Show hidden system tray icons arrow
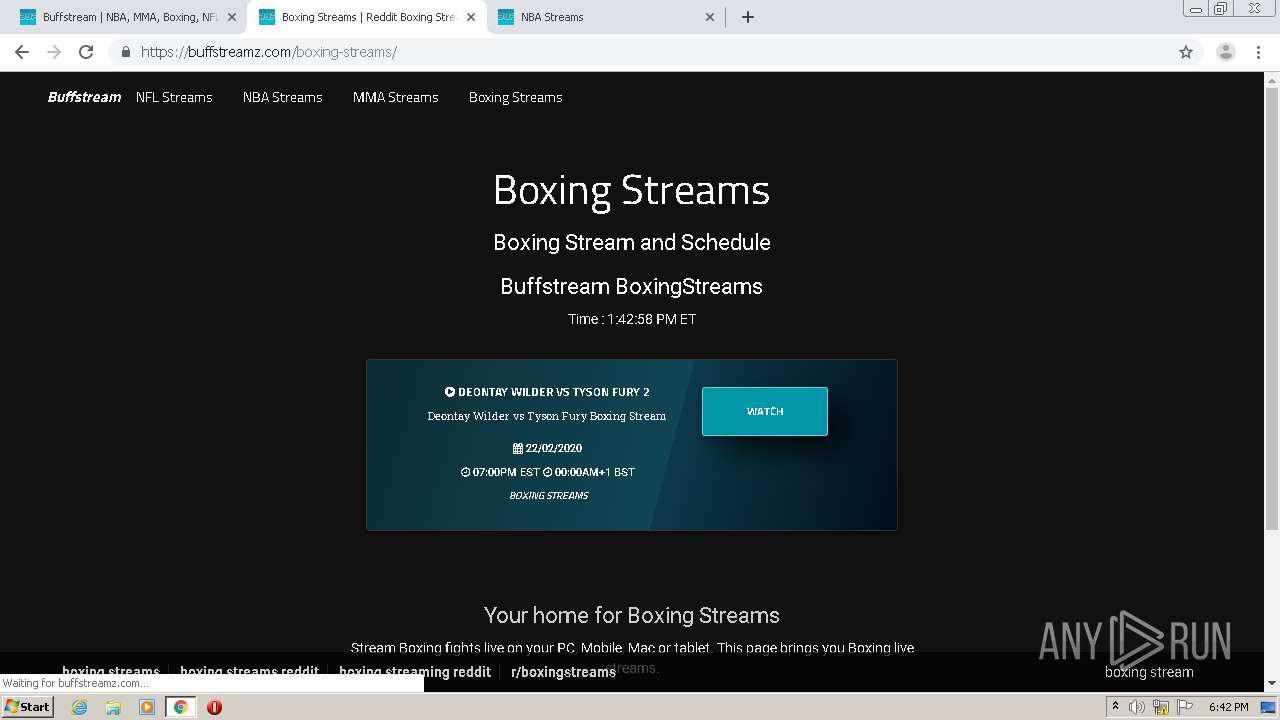The width and height of the screenshot is (1280, 720). (x=1115, y=706)
